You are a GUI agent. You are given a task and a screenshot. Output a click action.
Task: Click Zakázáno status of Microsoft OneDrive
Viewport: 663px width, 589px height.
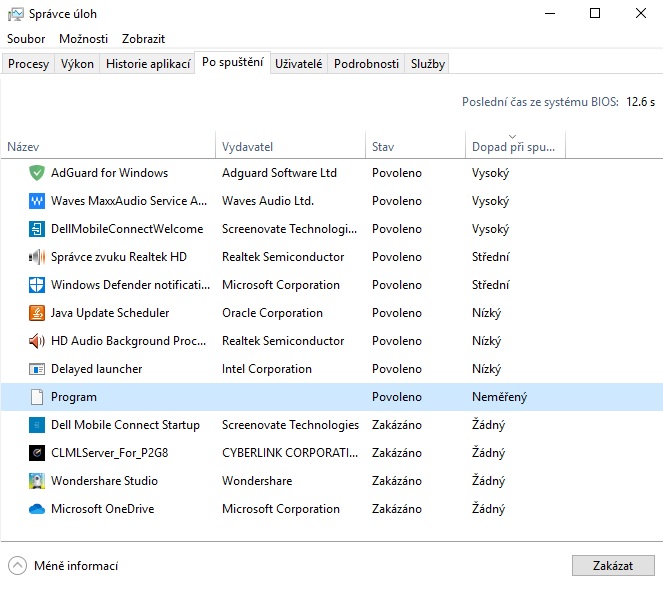coord(397,509)
